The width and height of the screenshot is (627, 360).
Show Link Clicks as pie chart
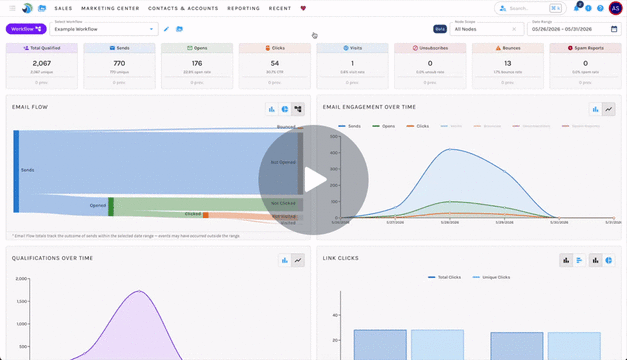609,260
